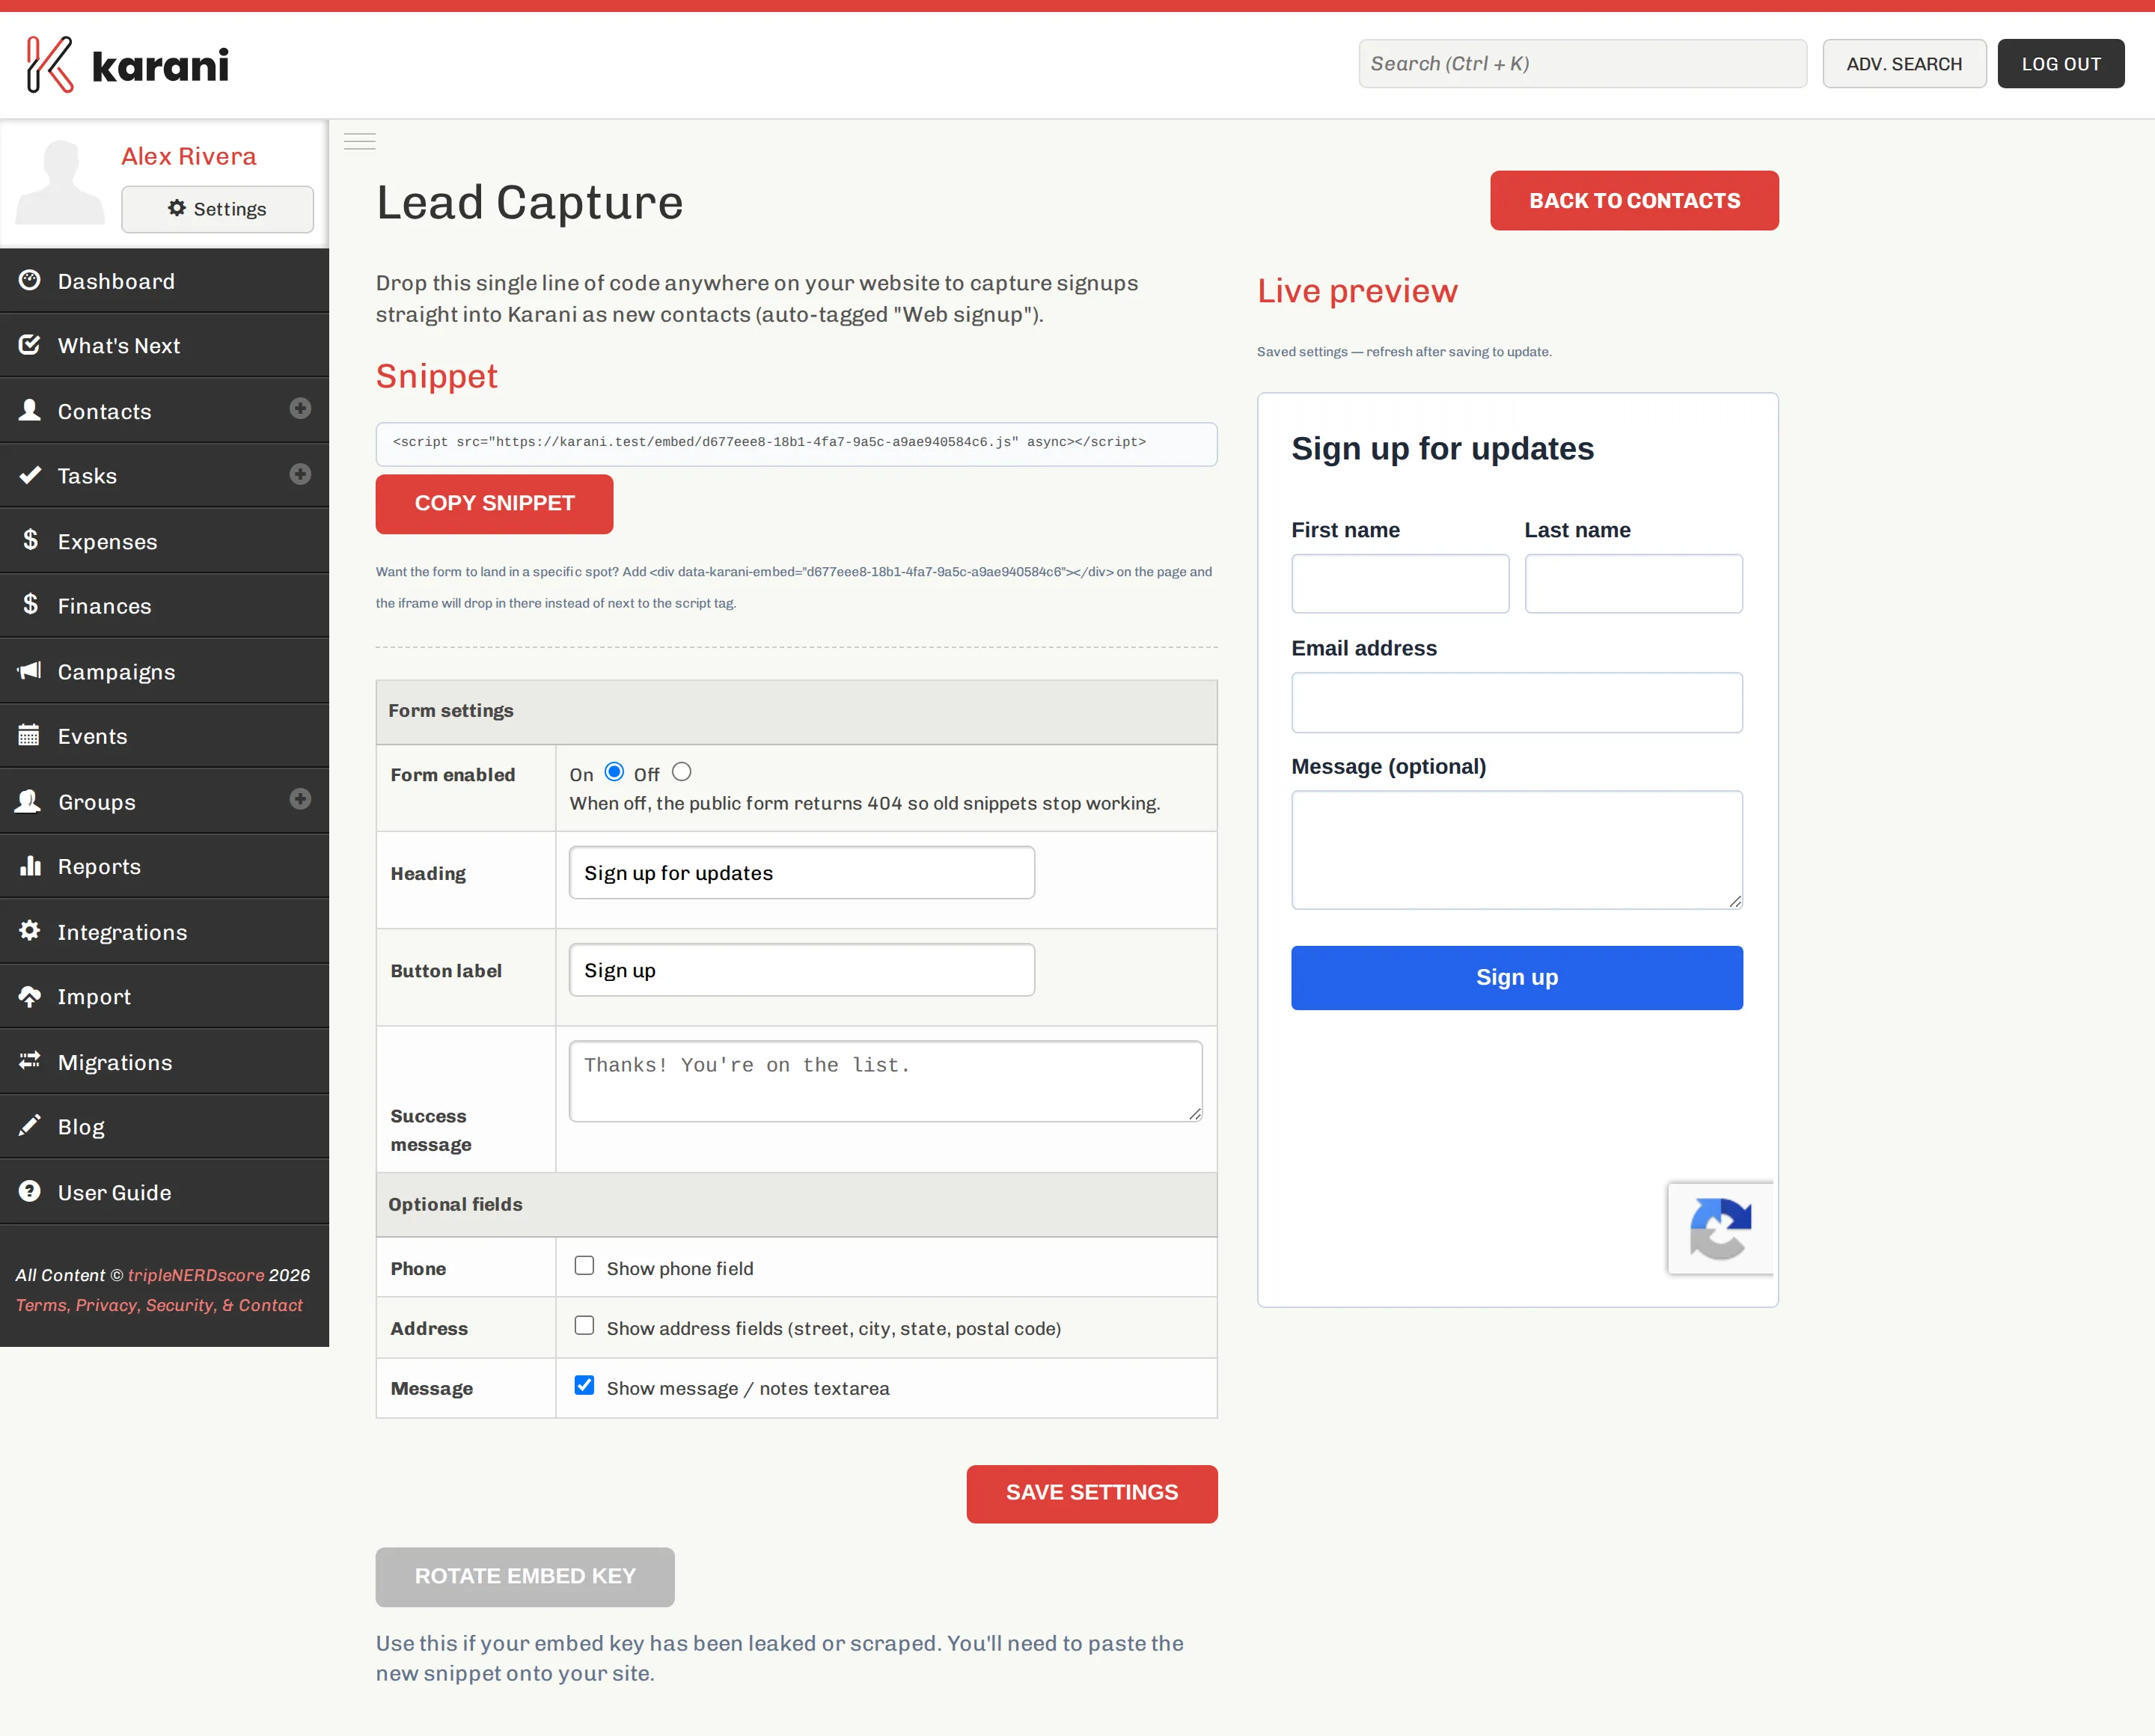Toggle the sidebar hamburger menu icon
This screenshot has height=1736, width=2155.
pyautogui.click(x=360, y=141)
